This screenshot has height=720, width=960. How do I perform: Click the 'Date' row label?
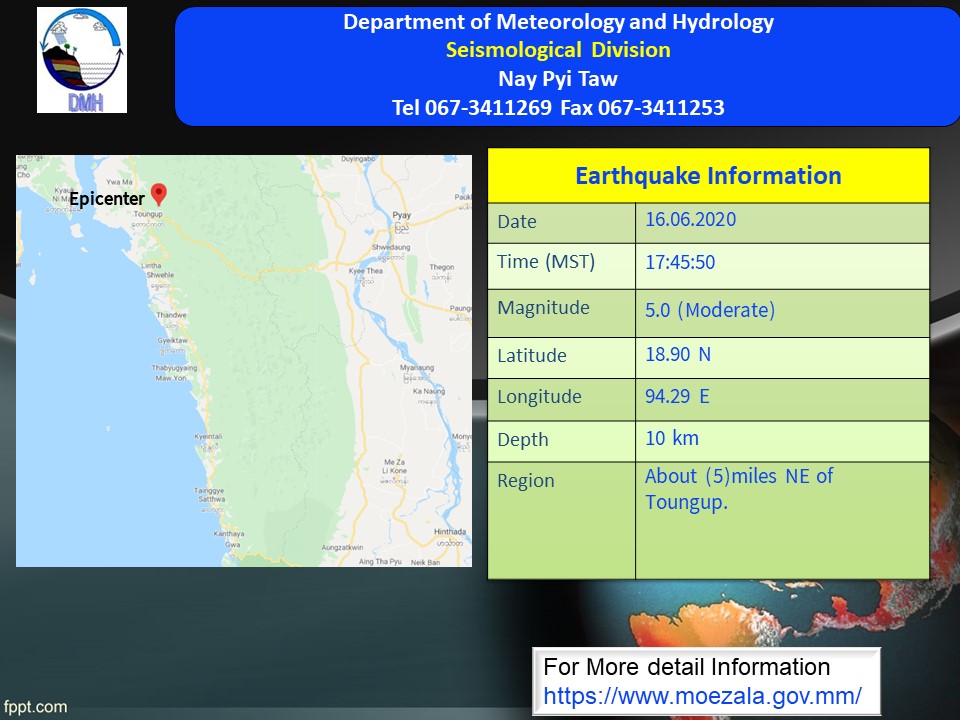517,222
